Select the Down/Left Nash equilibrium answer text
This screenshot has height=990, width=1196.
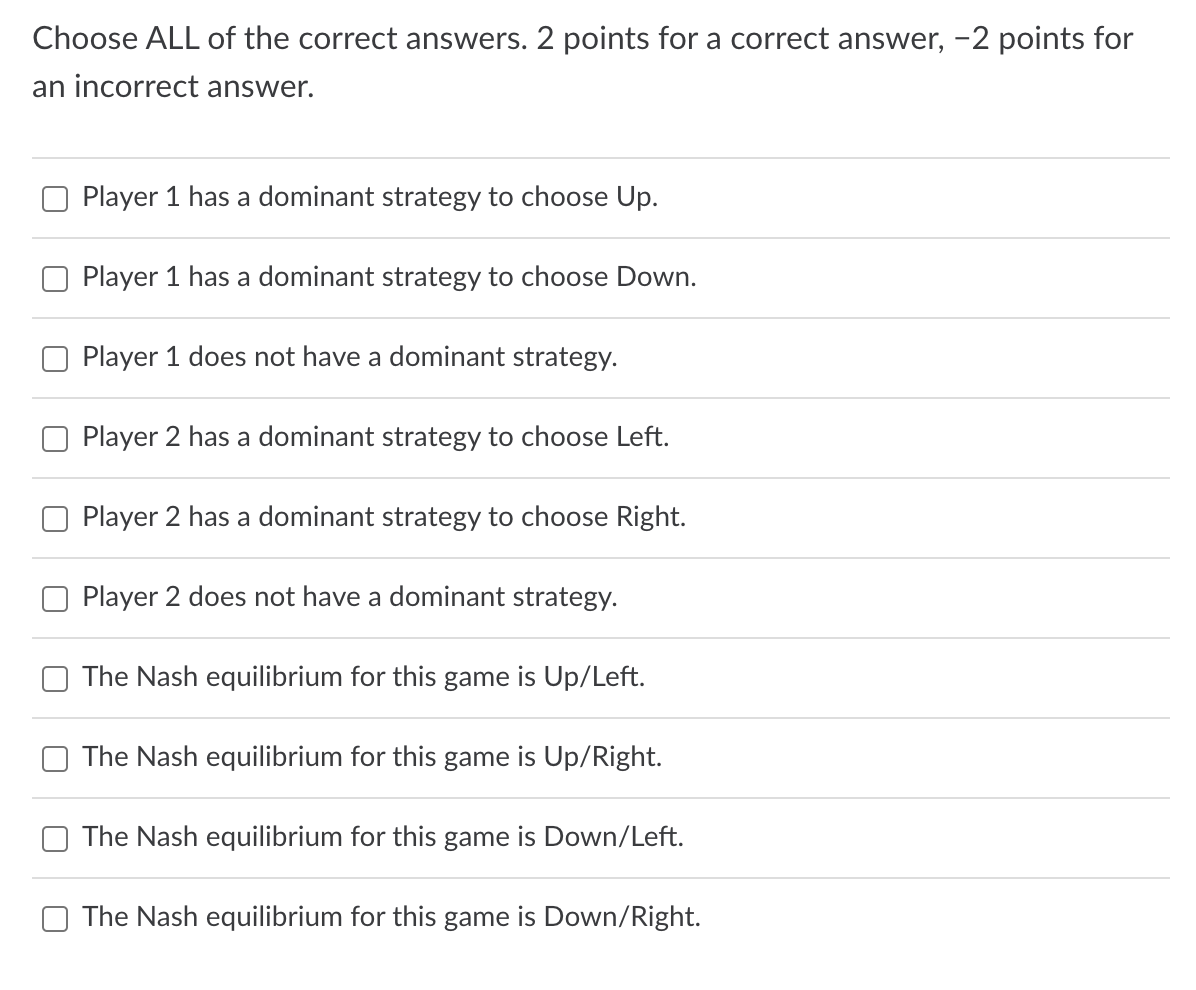383,837
